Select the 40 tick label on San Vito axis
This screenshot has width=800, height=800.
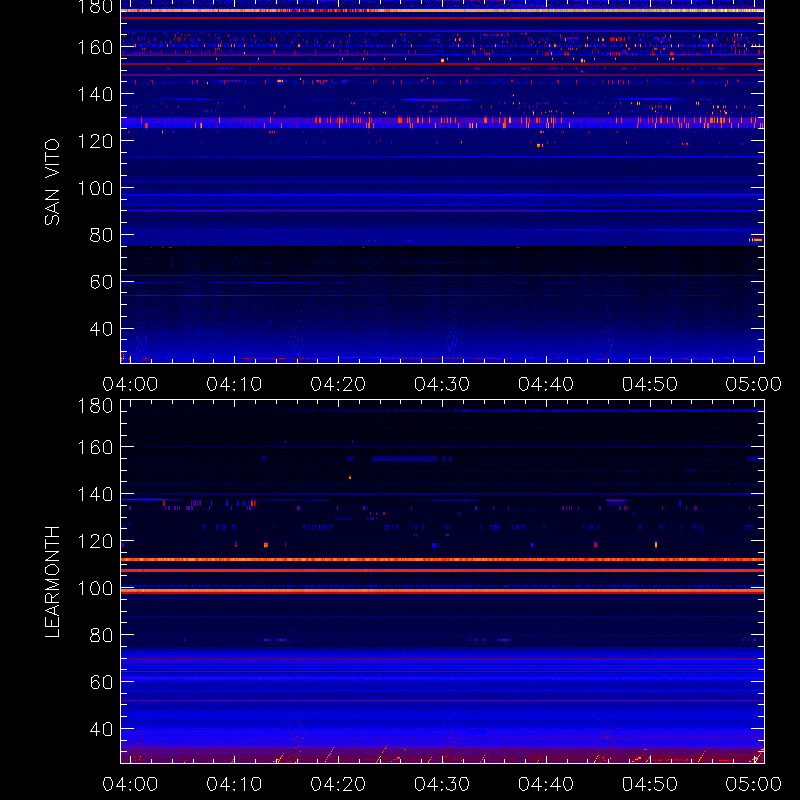(101, 329)
